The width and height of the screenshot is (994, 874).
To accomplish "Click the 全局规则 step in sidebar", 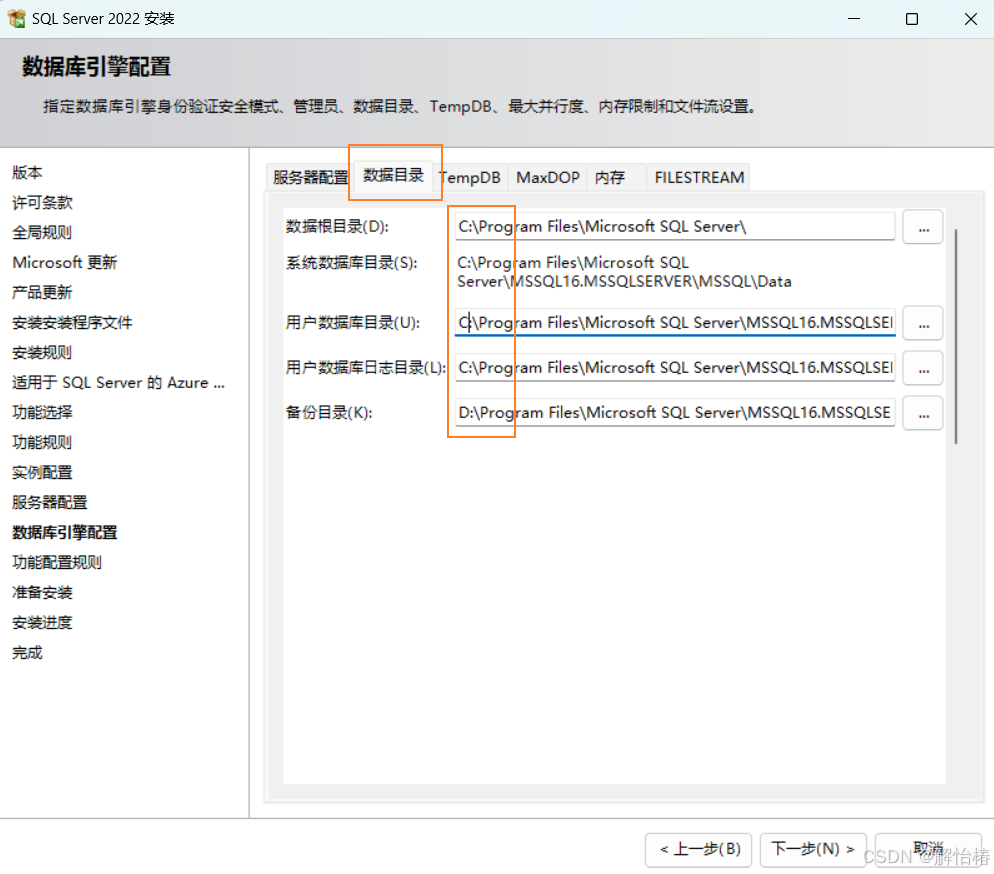I will click(42, 233).
